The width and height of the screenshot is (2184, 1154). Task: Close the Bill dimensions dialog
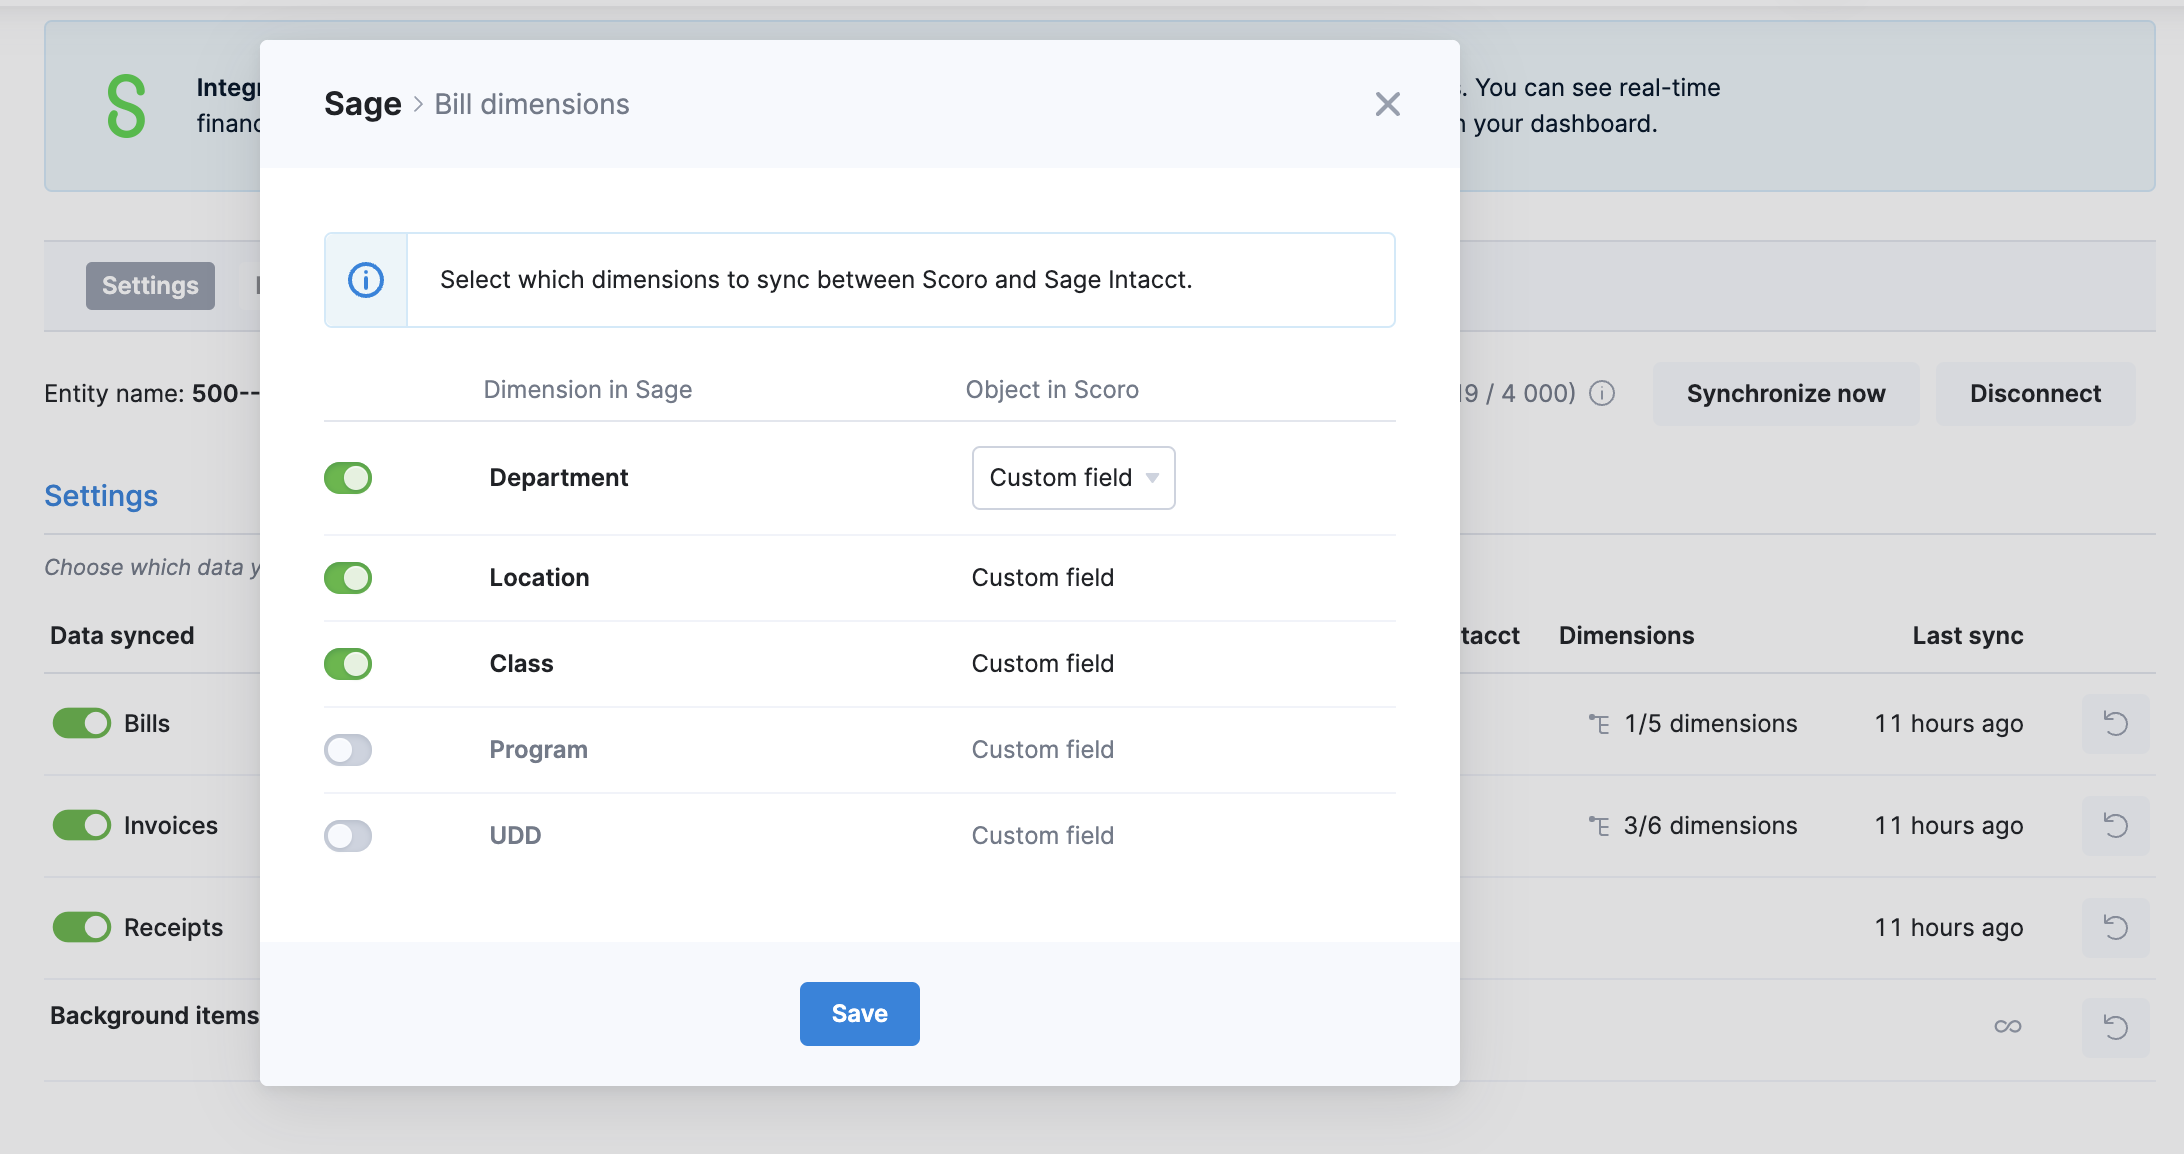click(x=1387, y=104)
